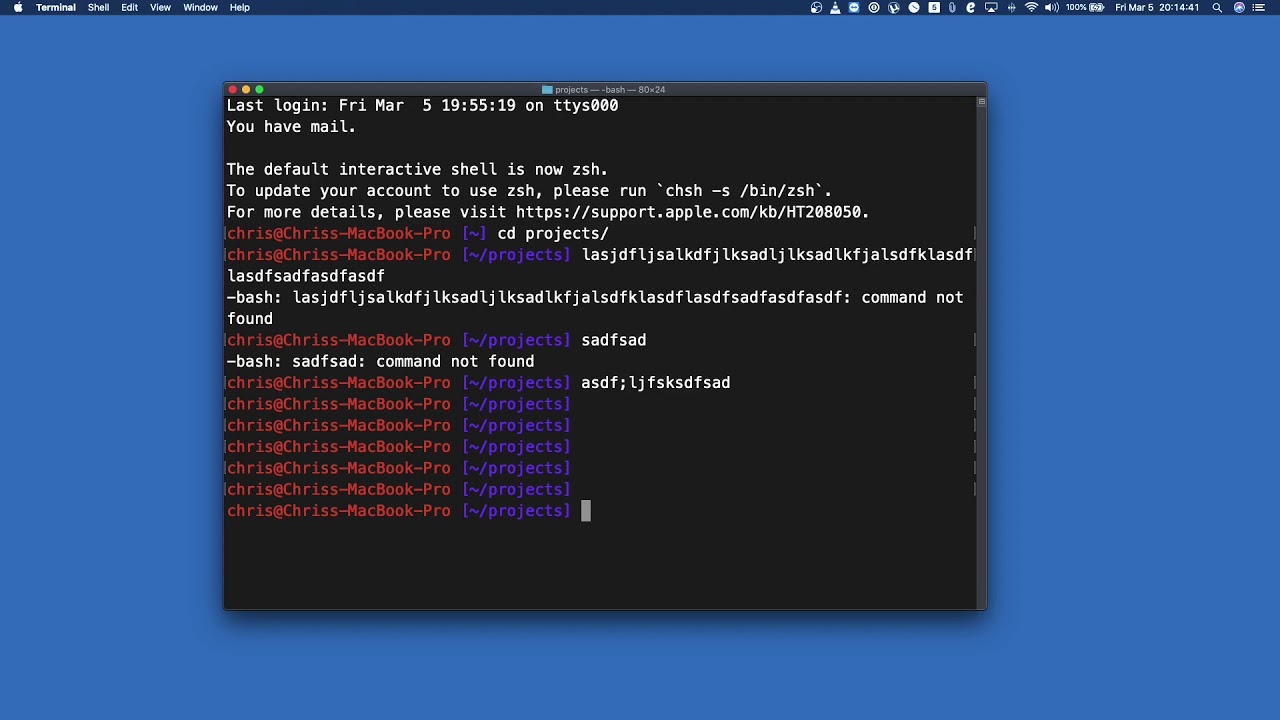Click the stylized 'e' menu bar icon
This screenshot has width=1280, height=720.
(x=971, y=7)
